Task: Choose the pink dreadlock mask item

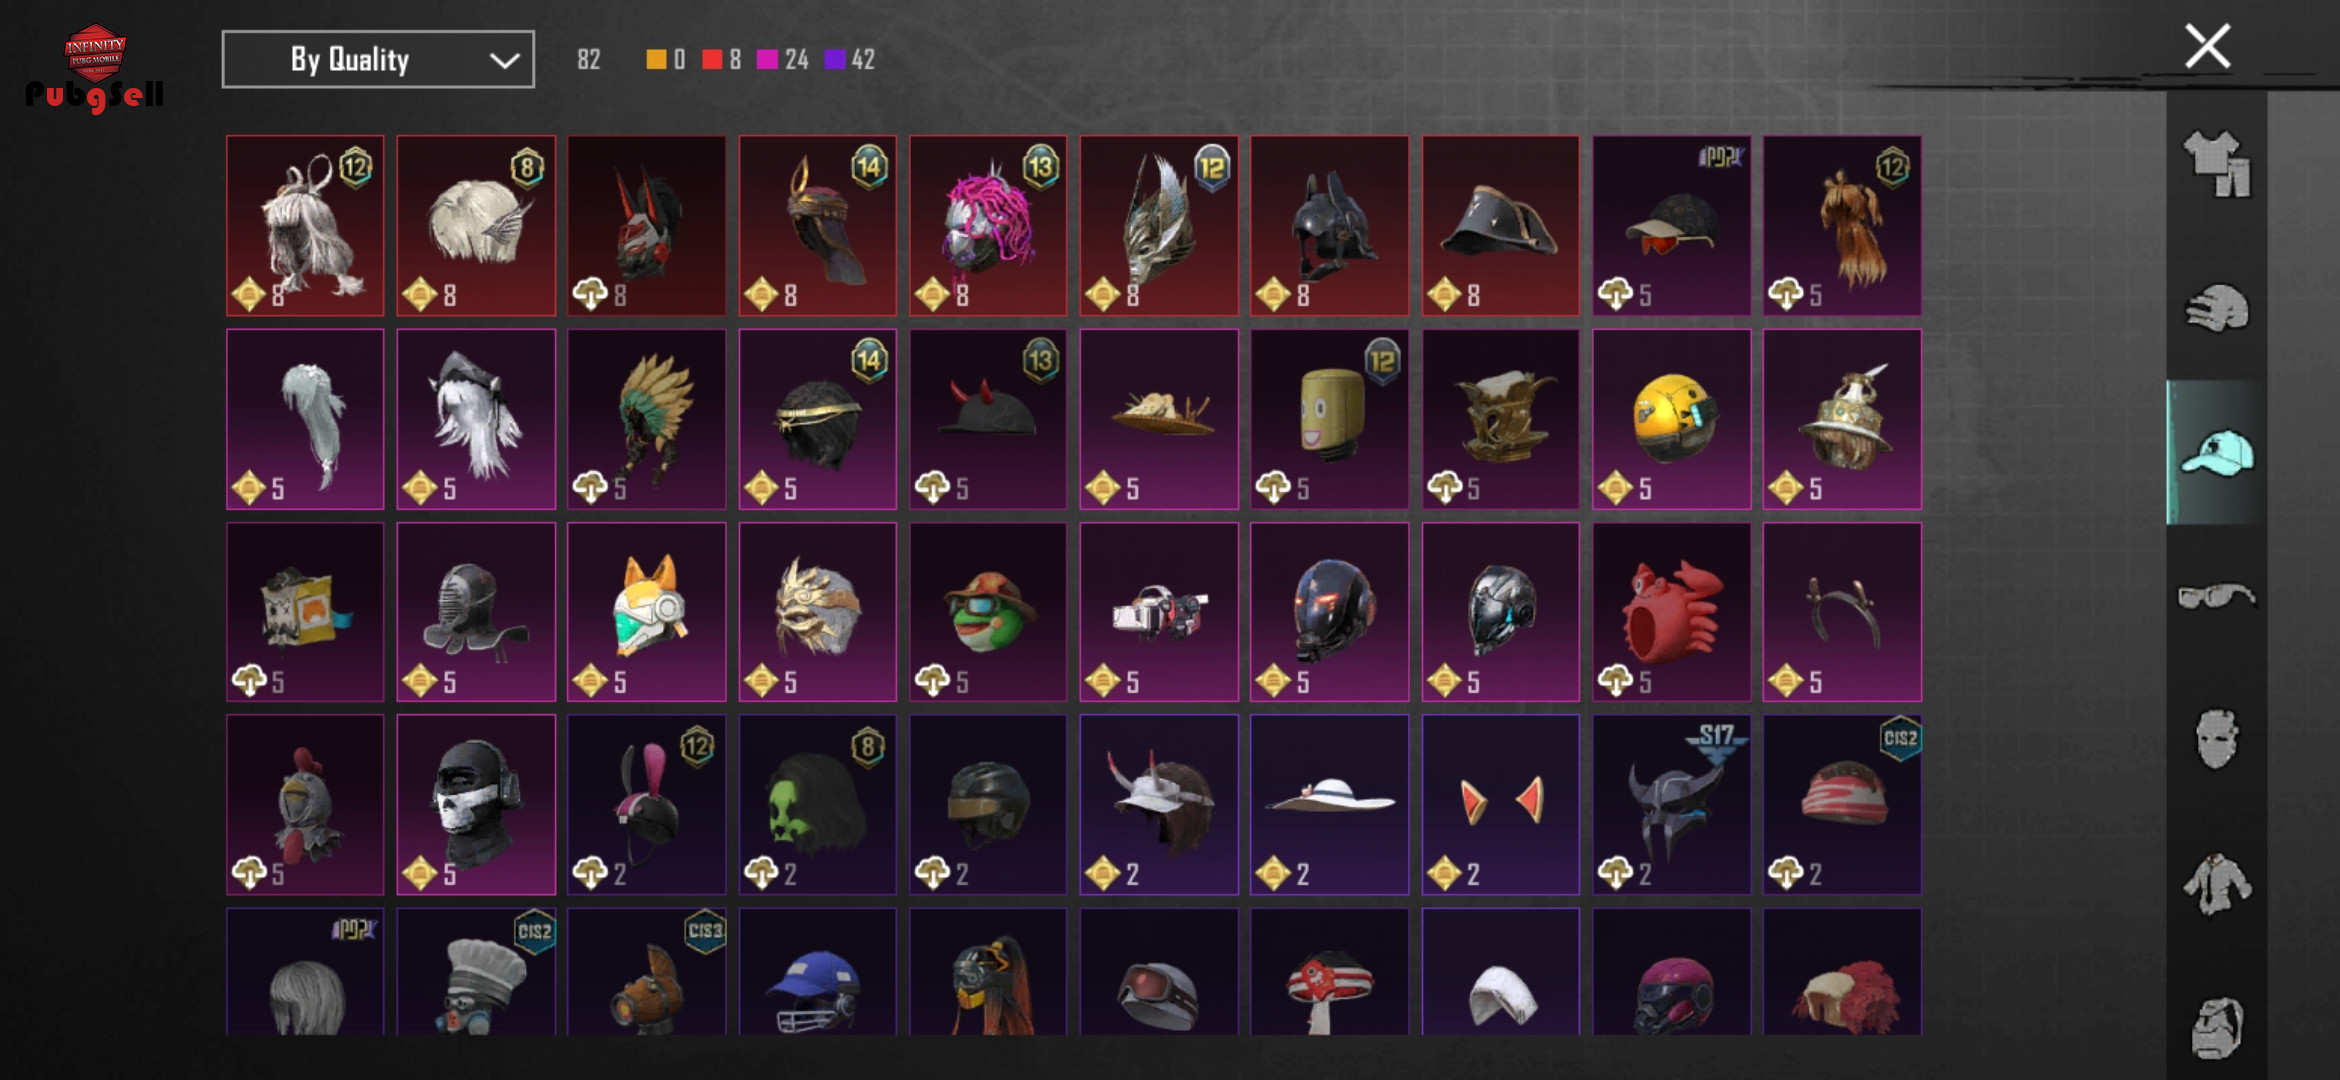Action: point(988,226)
